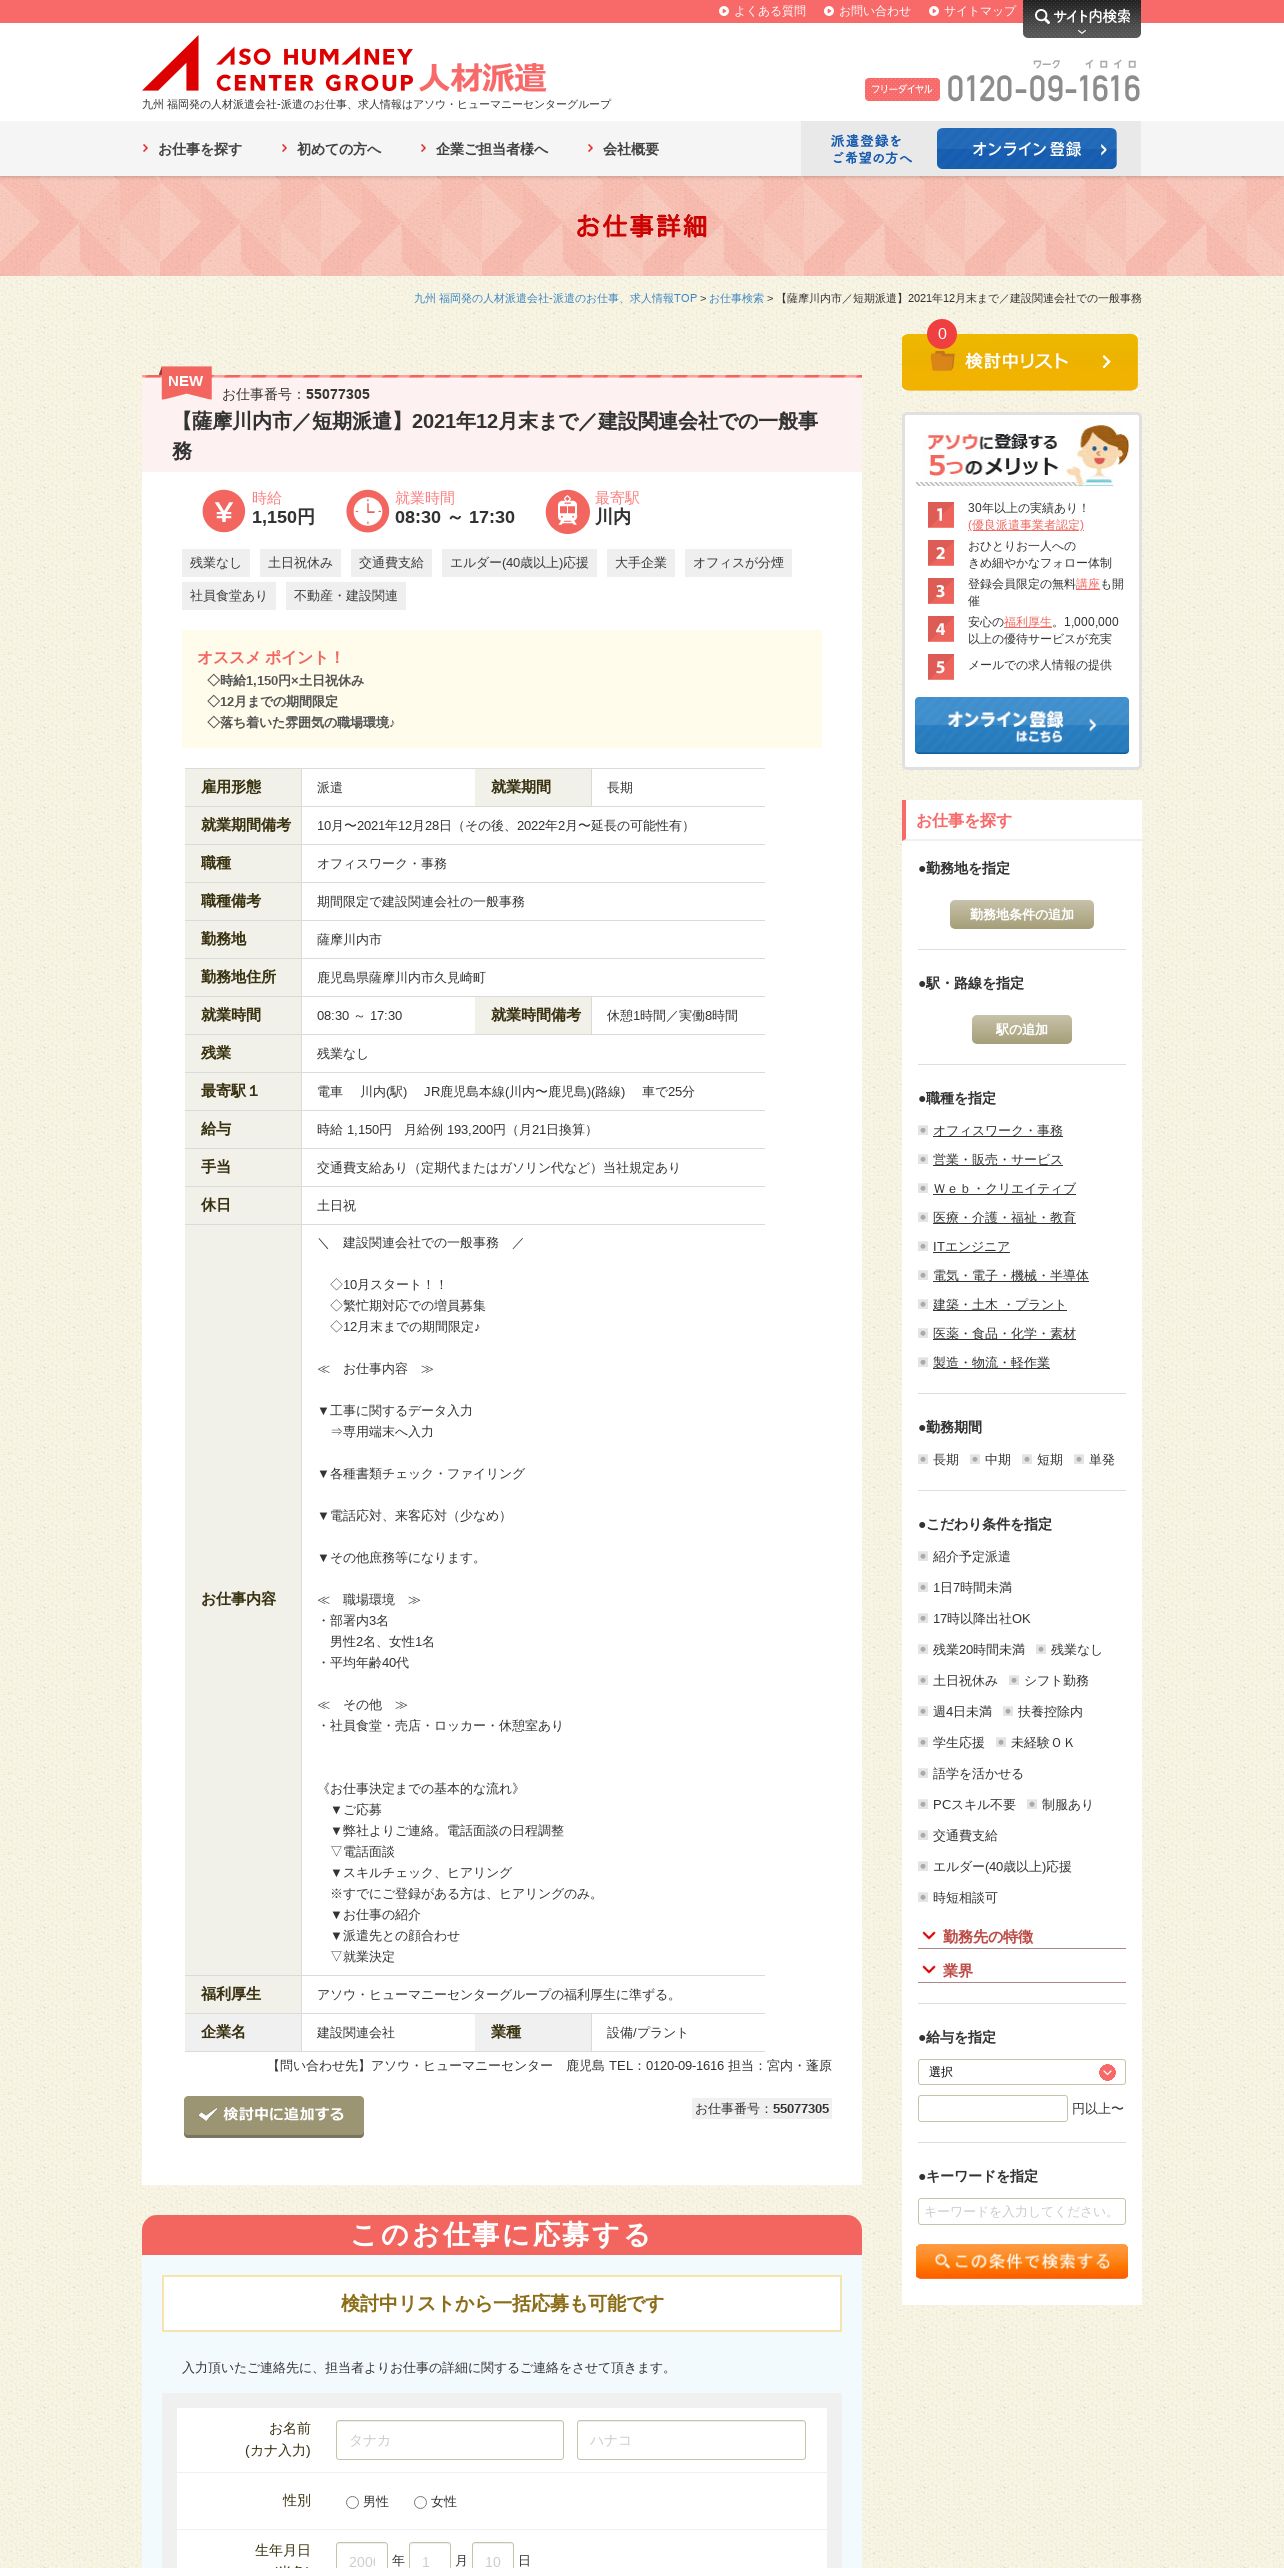The width and height of the screenshot is (1284, 2568).
Task: Click オンライン登録はこちら sidebar button
Action: (x=1022, y=726)
